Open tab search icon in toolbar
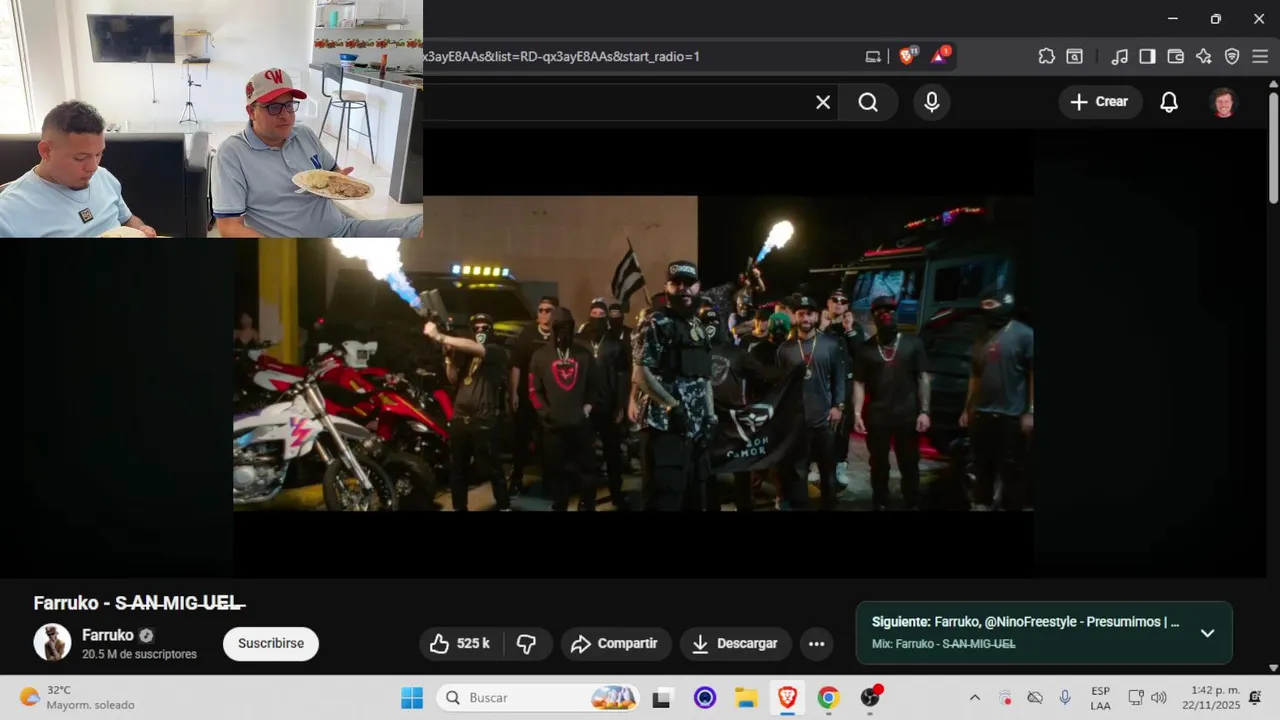The height and width of the screenshot is (720, 1280). click(1075, 57)
